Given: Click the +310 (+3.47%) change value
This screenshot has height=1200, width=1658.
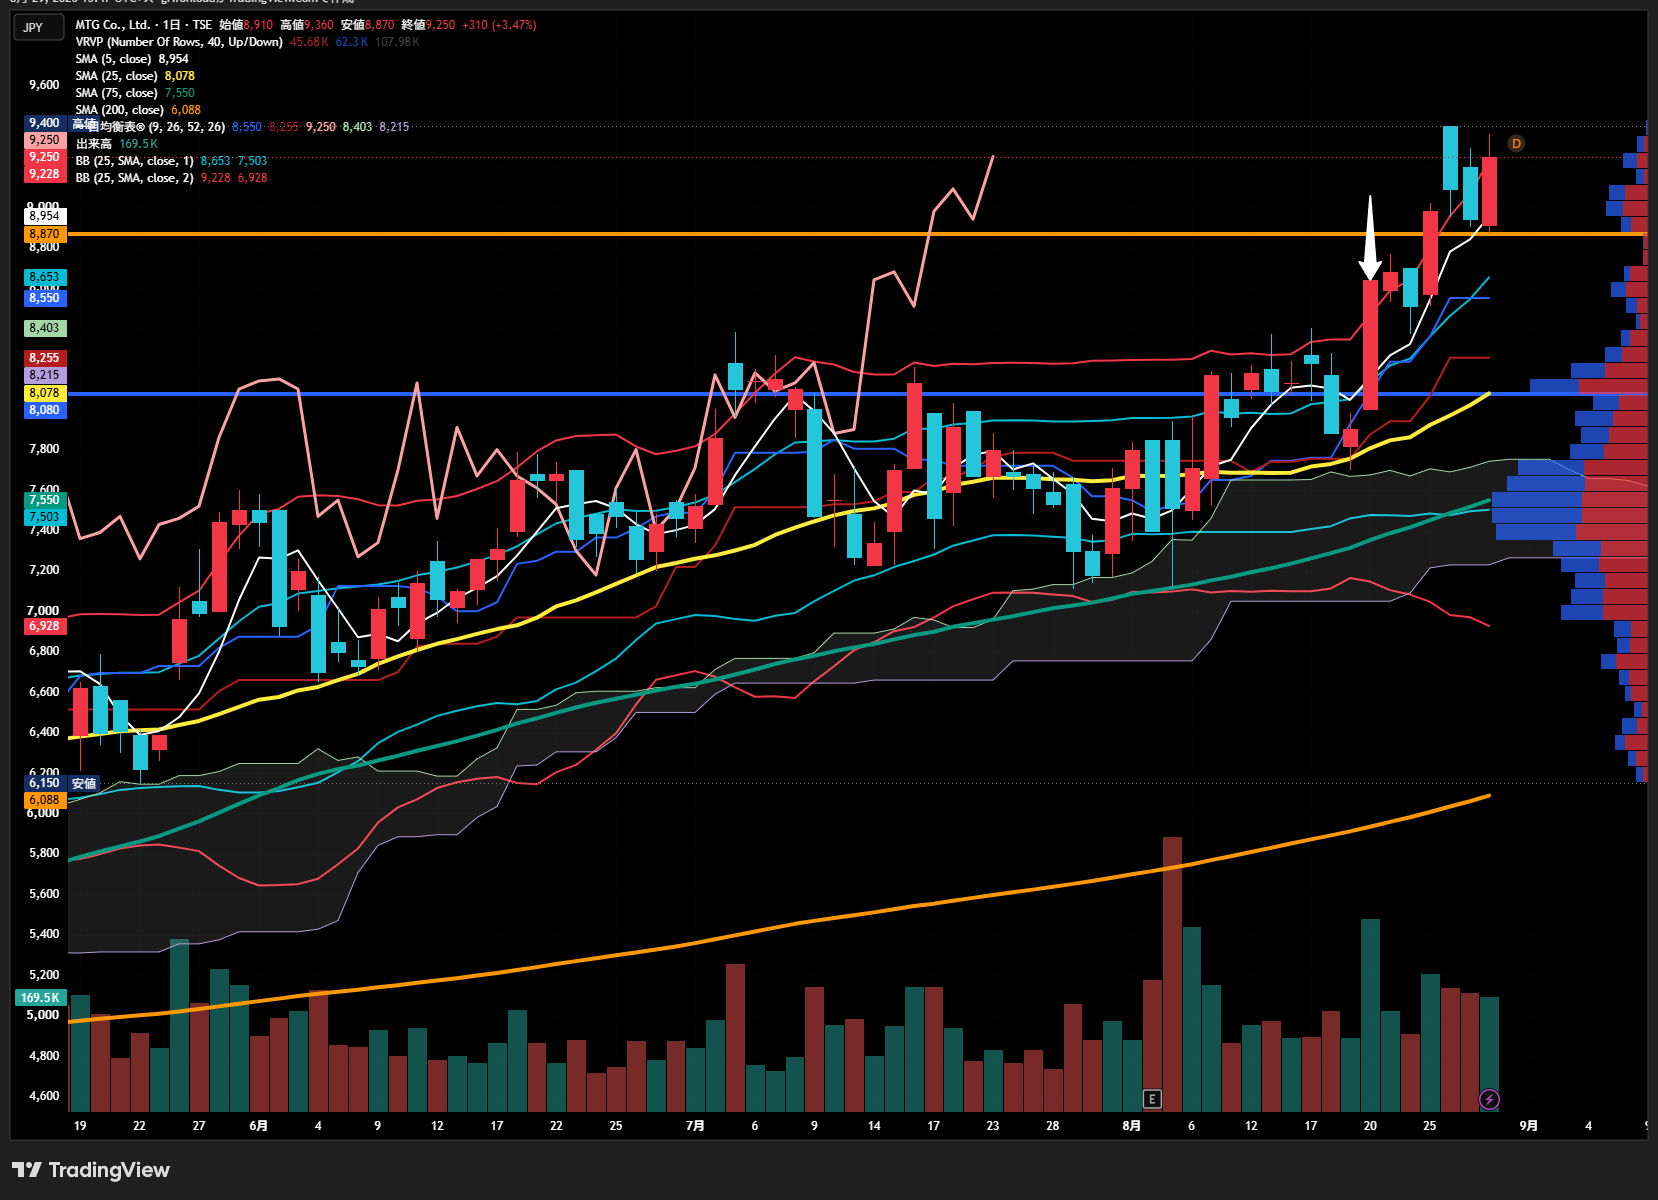Looking at the screenshot, I should (499, 25).
